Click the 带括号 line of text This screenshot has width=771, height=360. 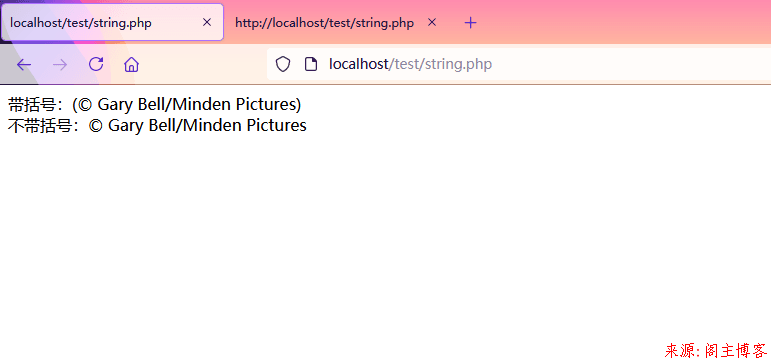click(x=154, y=105)
